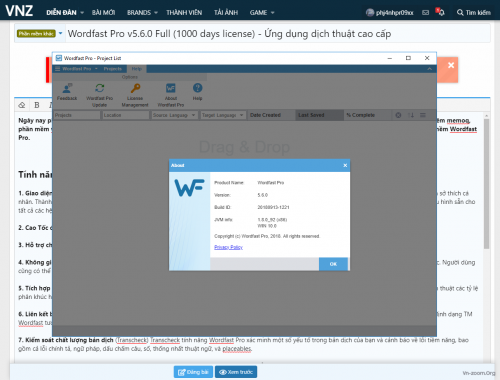
Task: Minimize the Wordfast Pro window
Action: coord(390,58)
